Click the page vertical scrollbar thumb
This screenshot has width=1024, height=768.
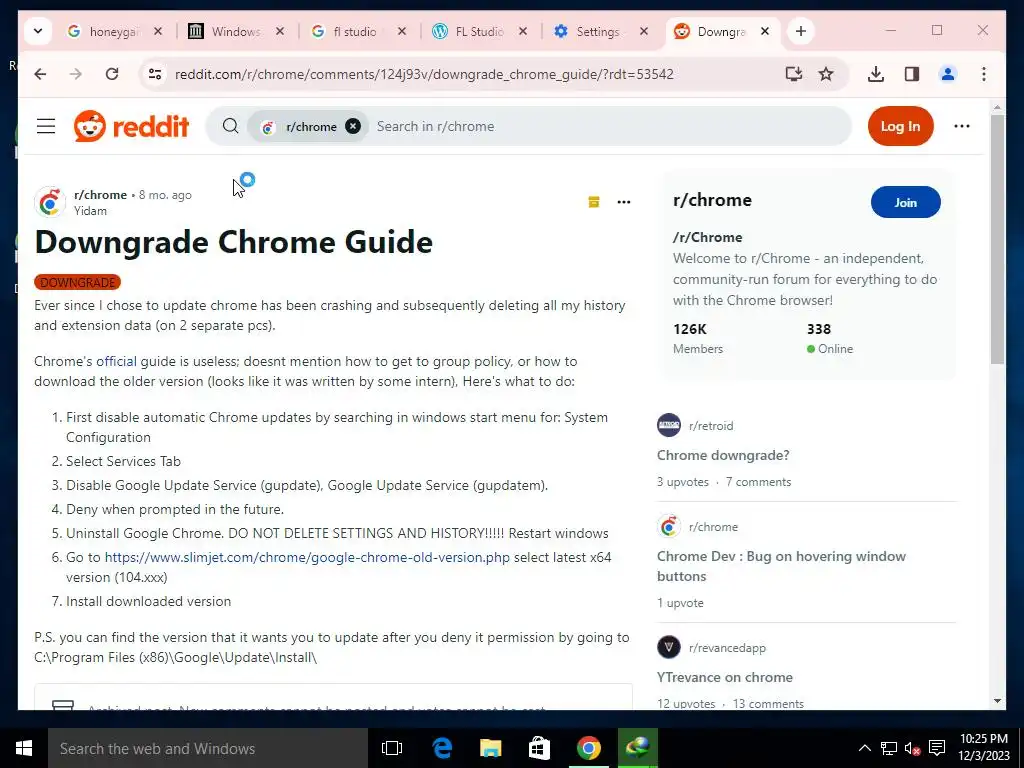(x=997, y=238)
